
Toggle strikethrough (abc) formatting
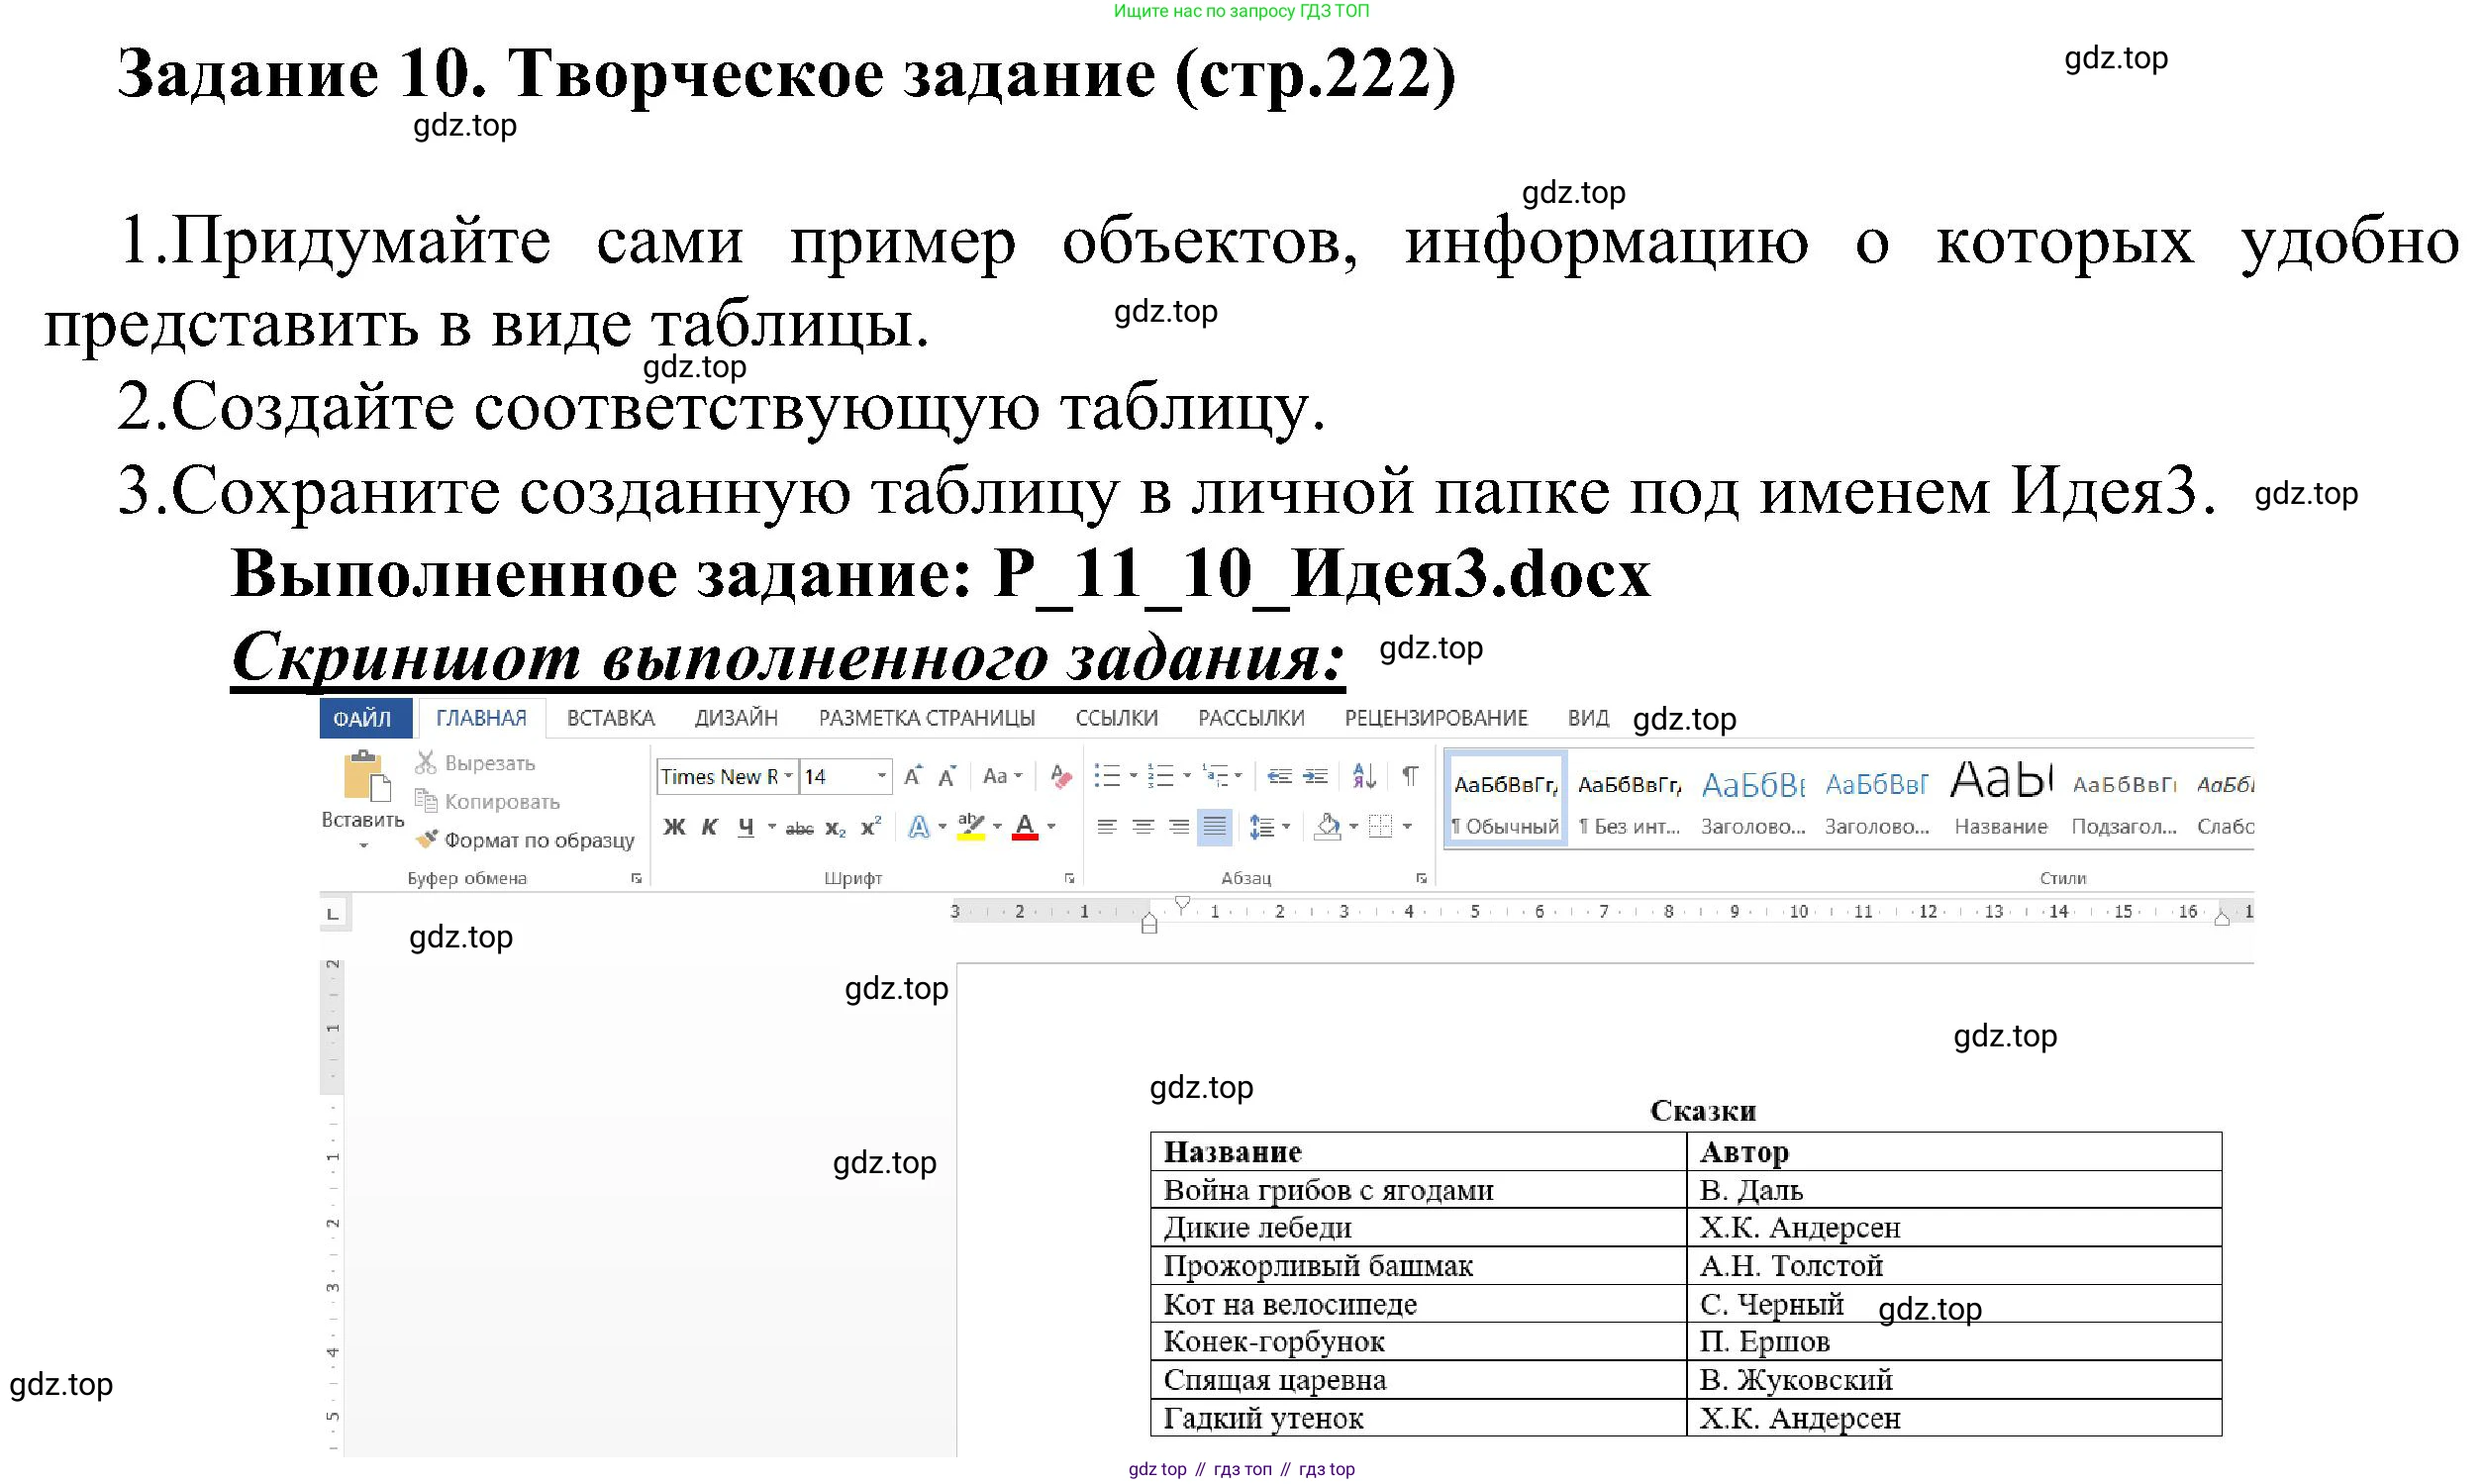point(799,828)
